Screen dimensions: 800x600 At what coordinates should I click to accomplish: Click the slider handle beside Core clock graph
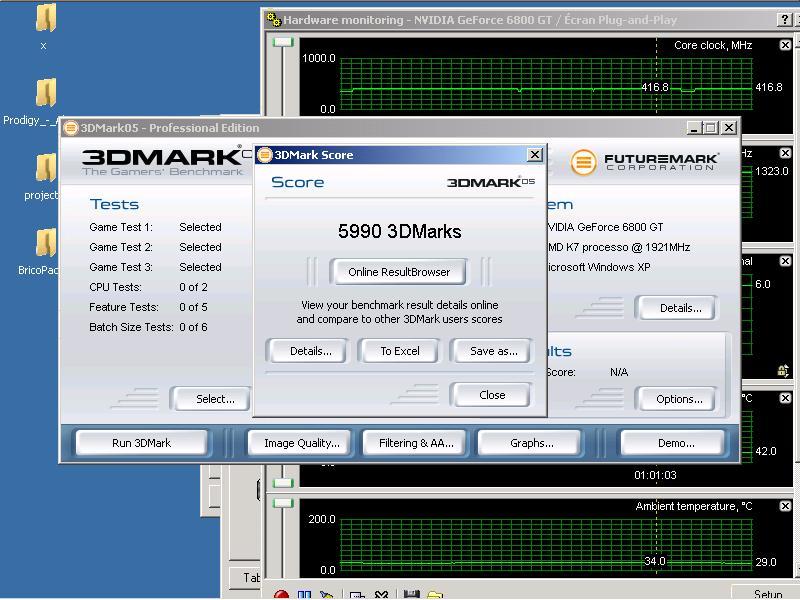283,42
